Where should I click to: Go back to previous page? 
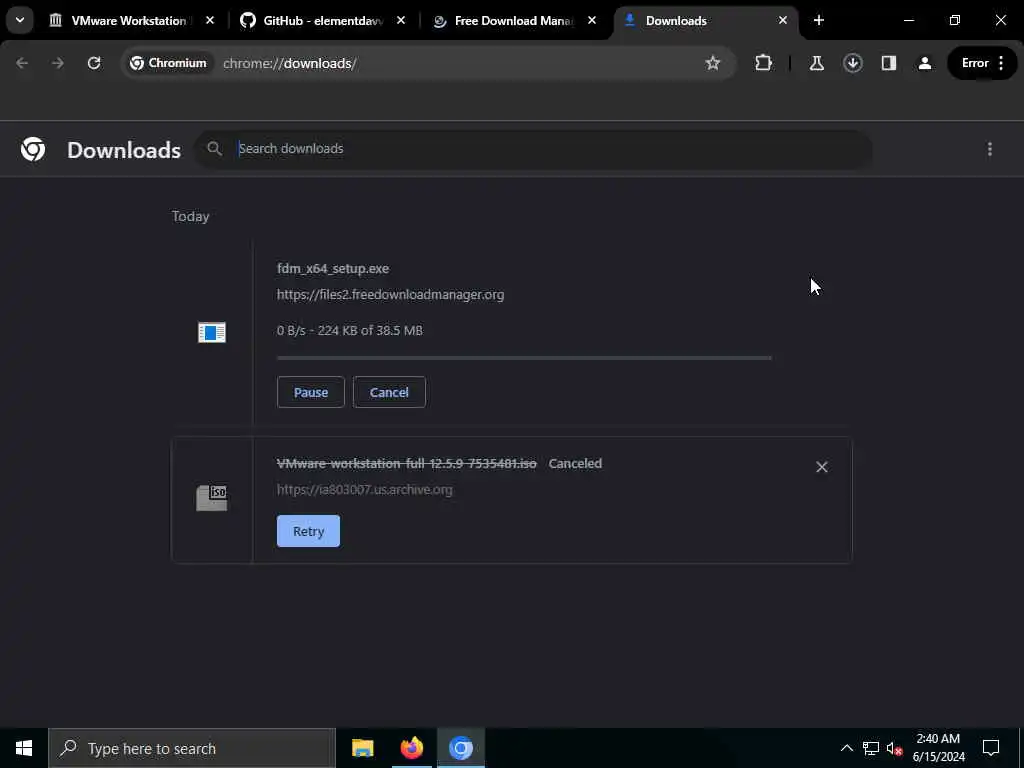(x=22, y=63)
